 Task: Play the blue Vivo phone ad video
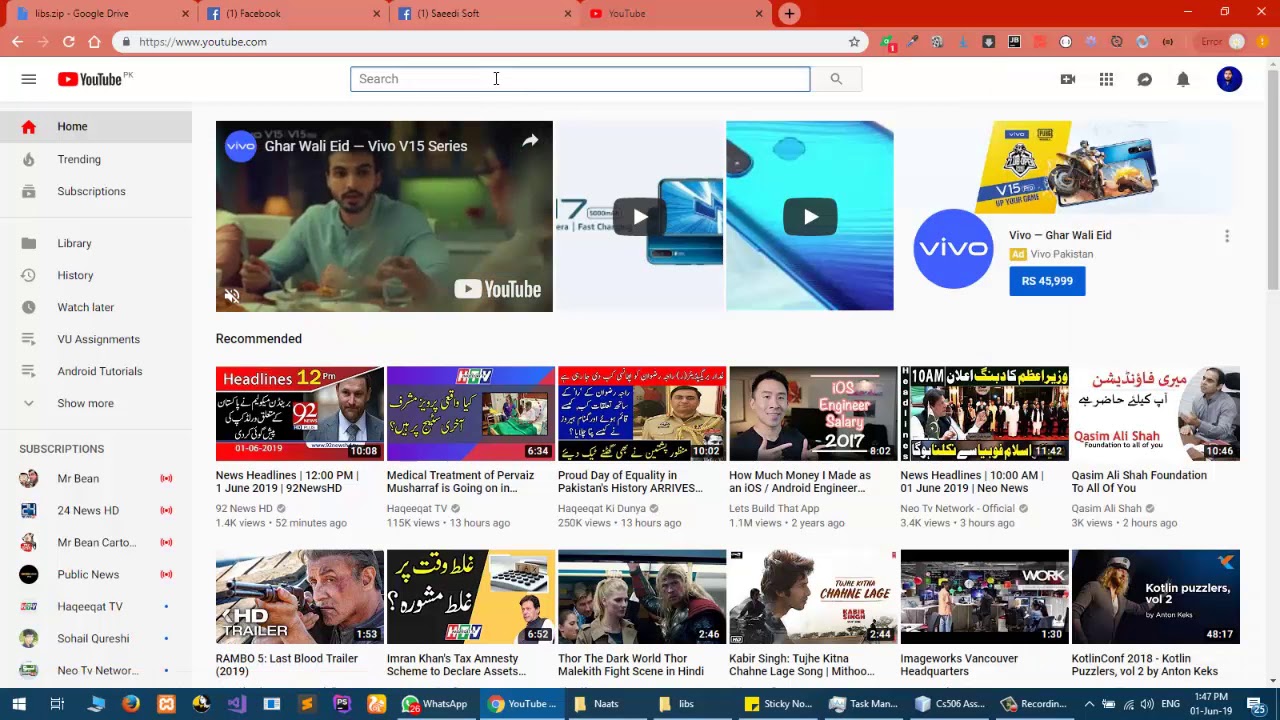click(x=810, y=217)
